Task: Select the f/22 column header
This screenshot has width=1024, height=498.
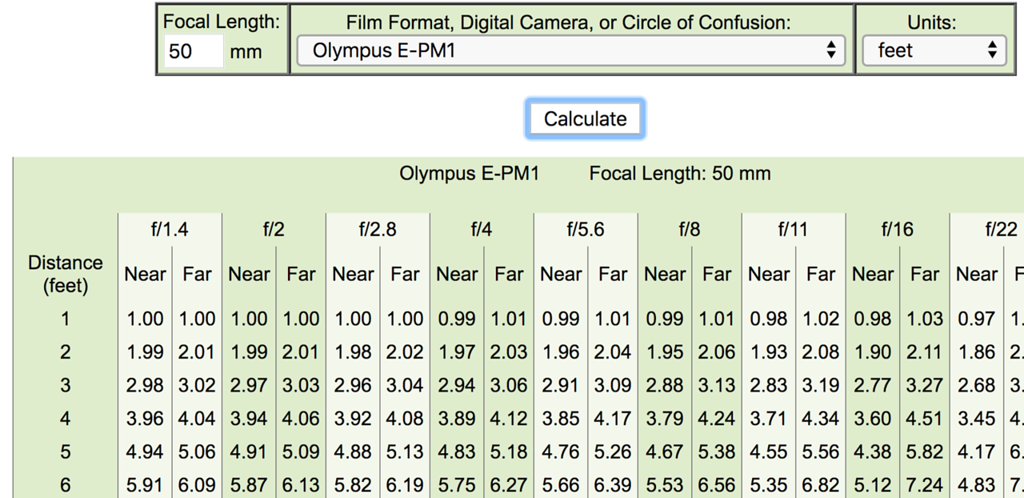Action: tap(1000, 229)
